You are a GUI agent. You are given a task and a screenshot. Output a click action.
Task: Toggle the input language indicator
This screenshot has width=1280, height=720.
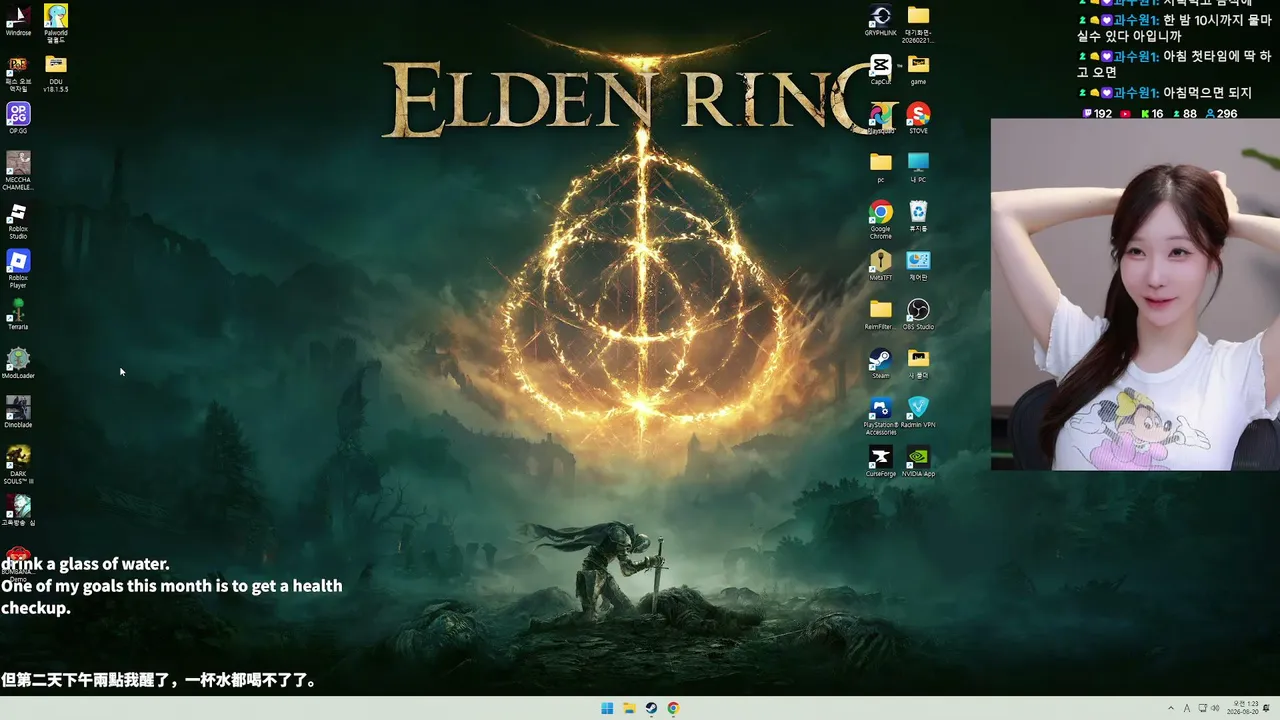pos(1187,709)
